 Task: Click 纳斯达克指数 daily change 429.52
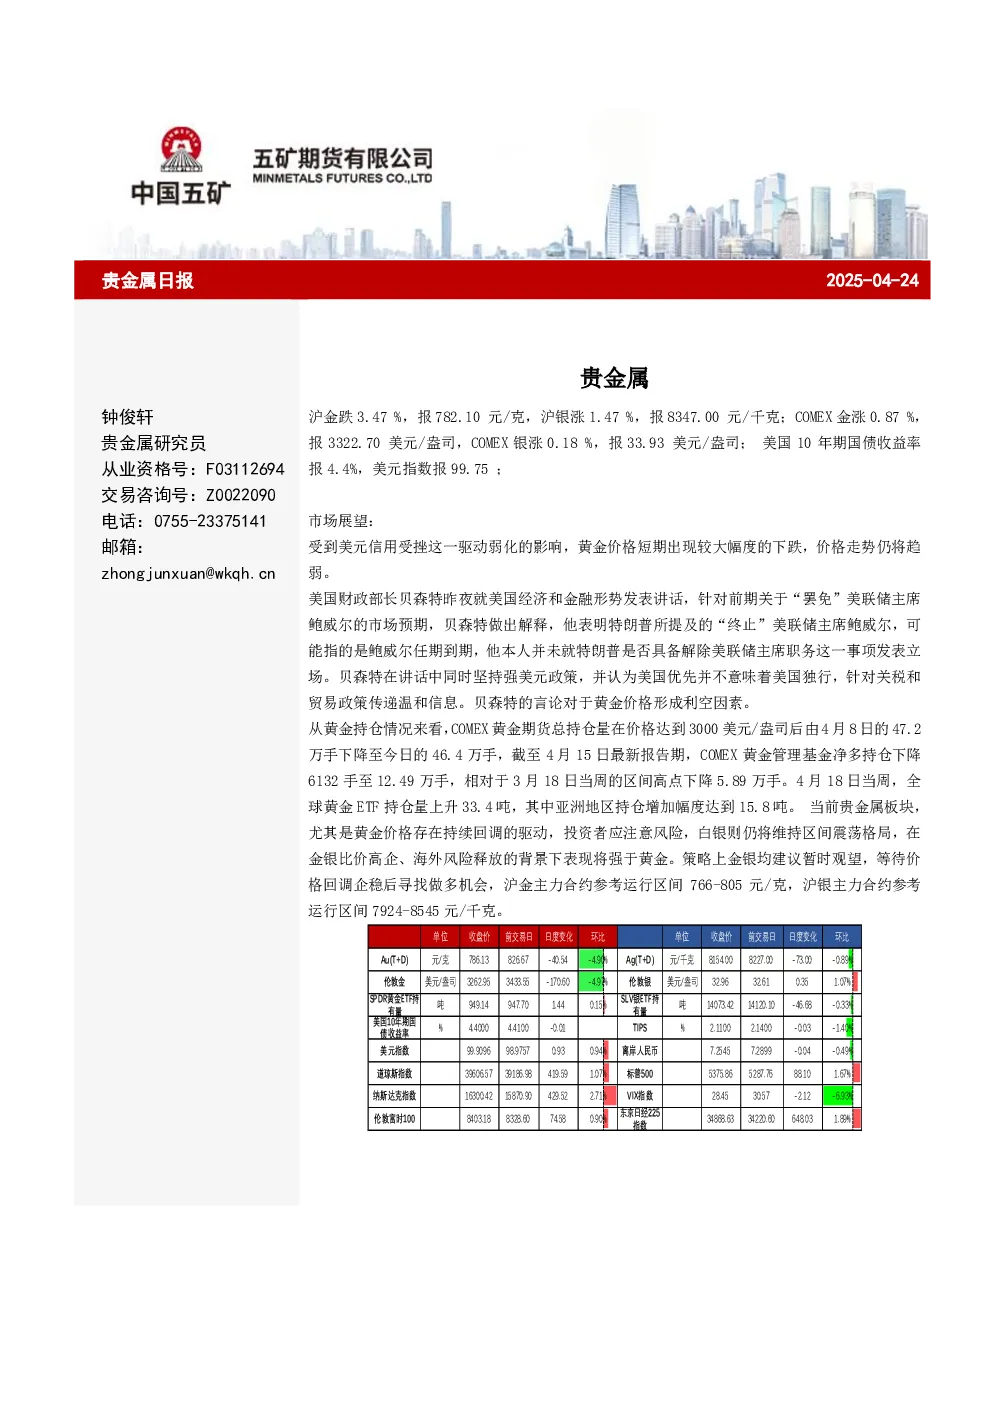coord(558,1097)
